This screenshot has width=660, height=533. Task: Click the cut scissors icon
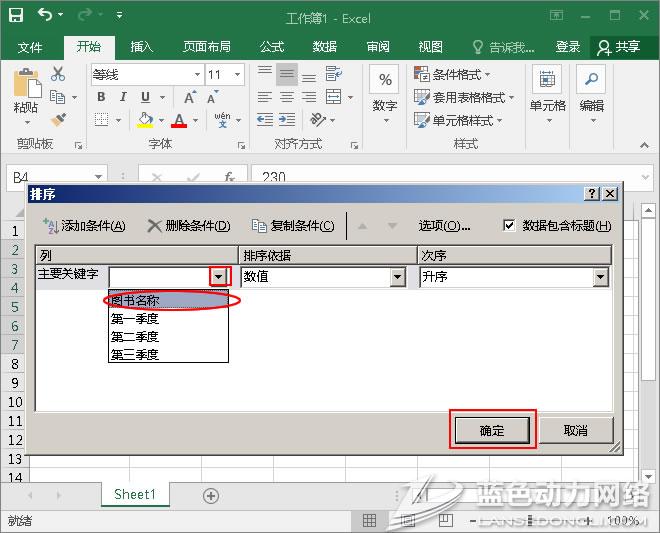pos(57,74)
